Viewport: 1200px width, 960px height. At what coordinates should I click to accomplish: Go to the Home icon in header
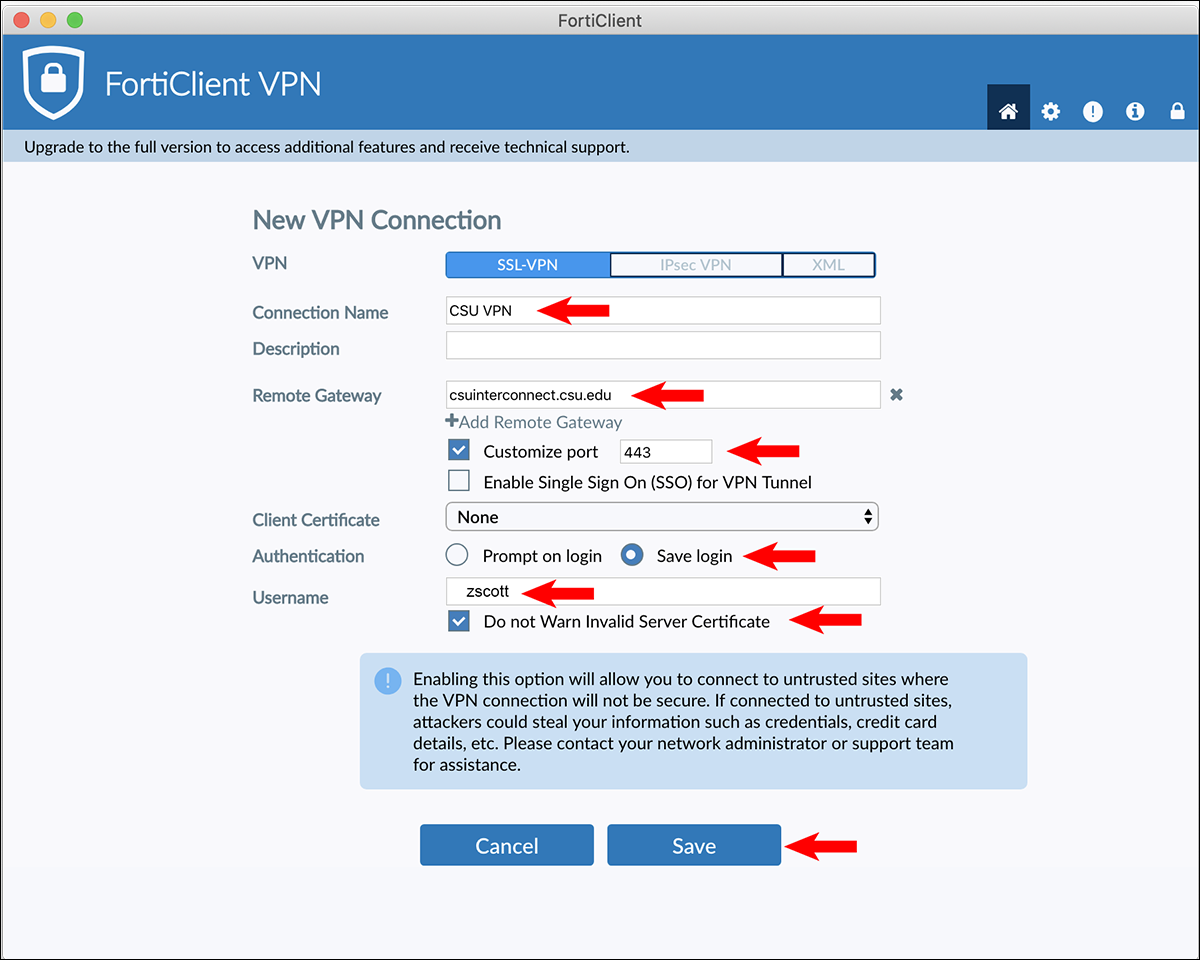[x=1008, y=111]
